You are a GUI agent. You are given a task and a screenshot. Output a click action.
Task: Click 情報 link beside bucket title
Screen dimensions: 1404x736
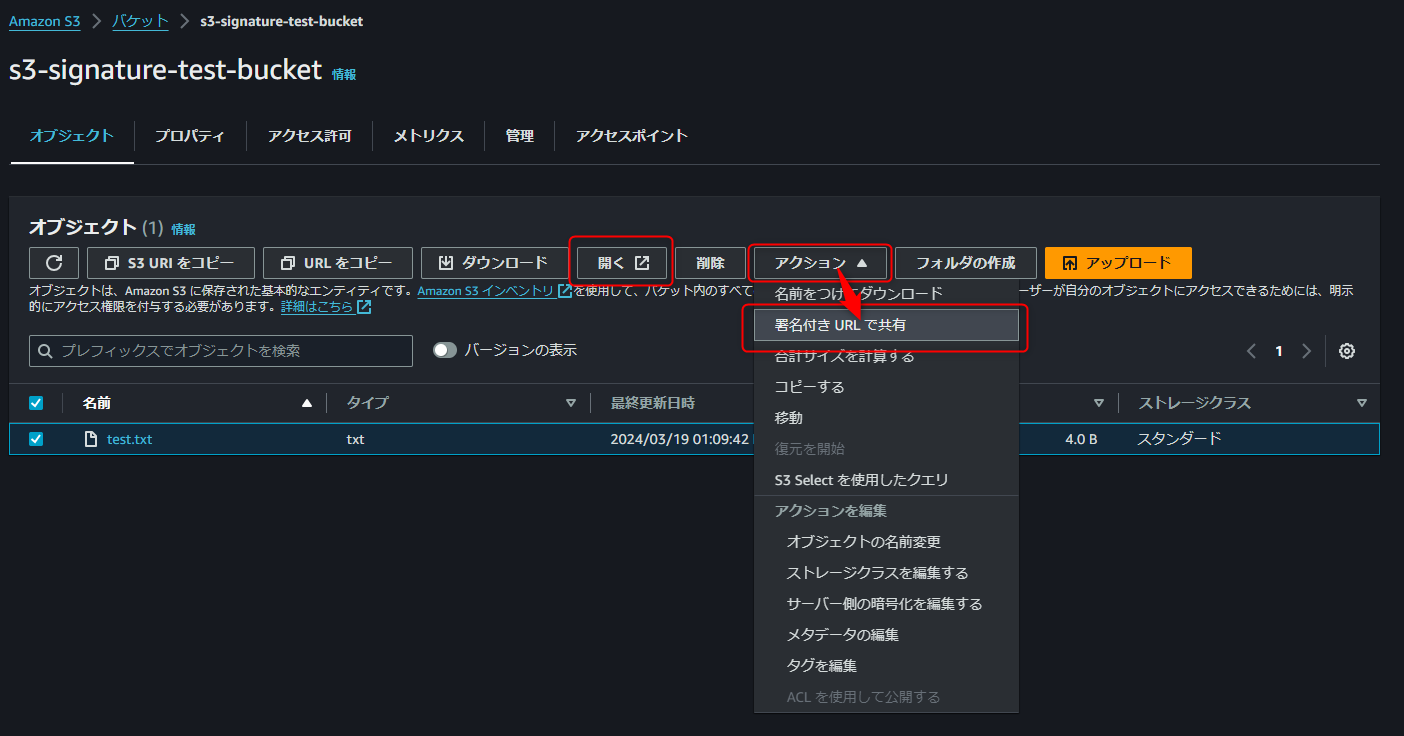[x=344, y=74]
